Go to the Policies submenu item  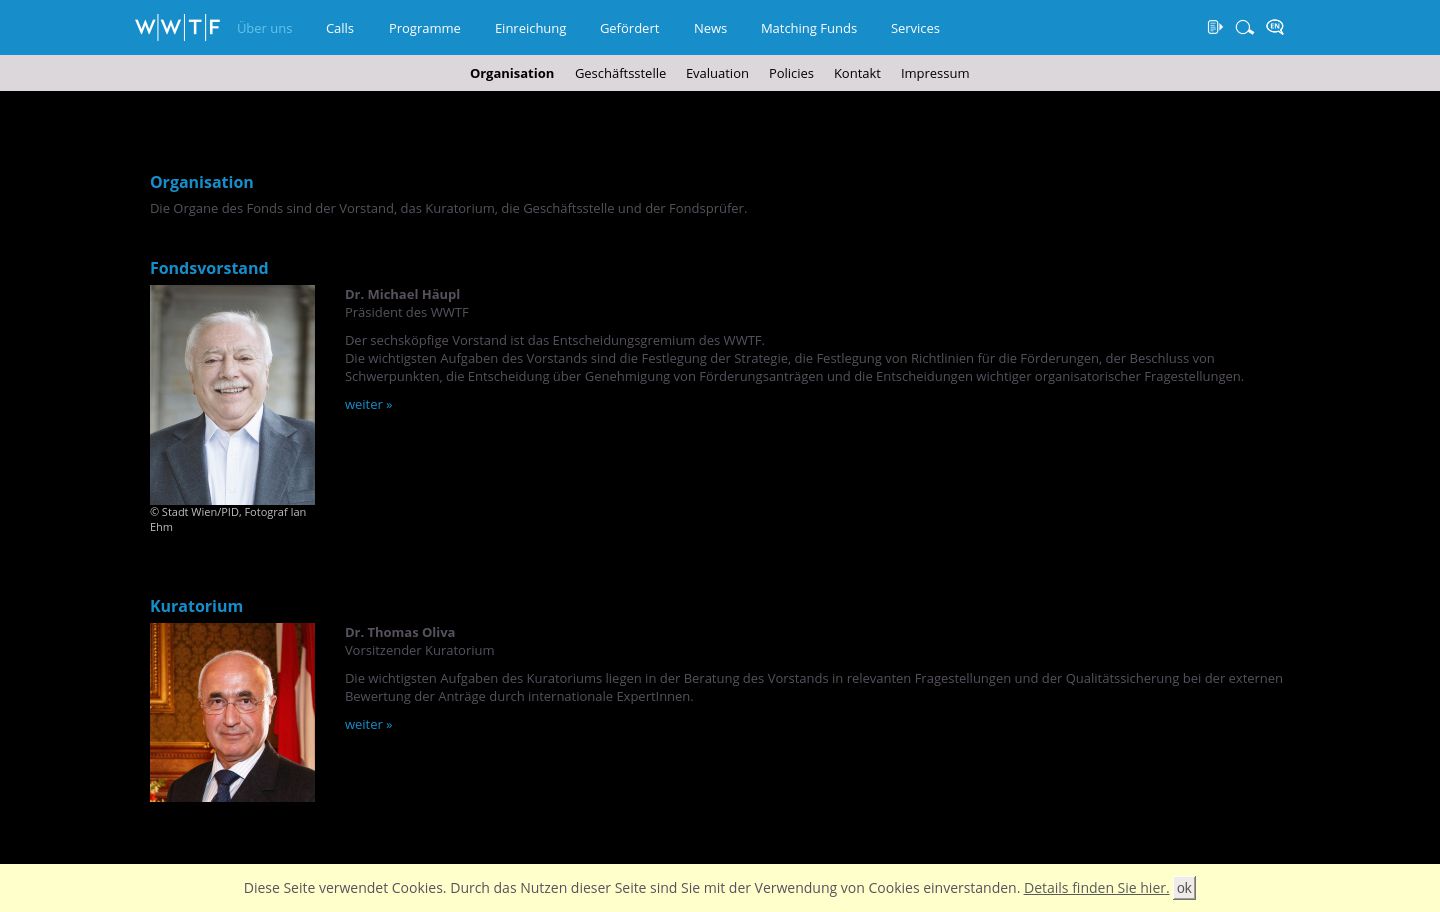[791, 73]
